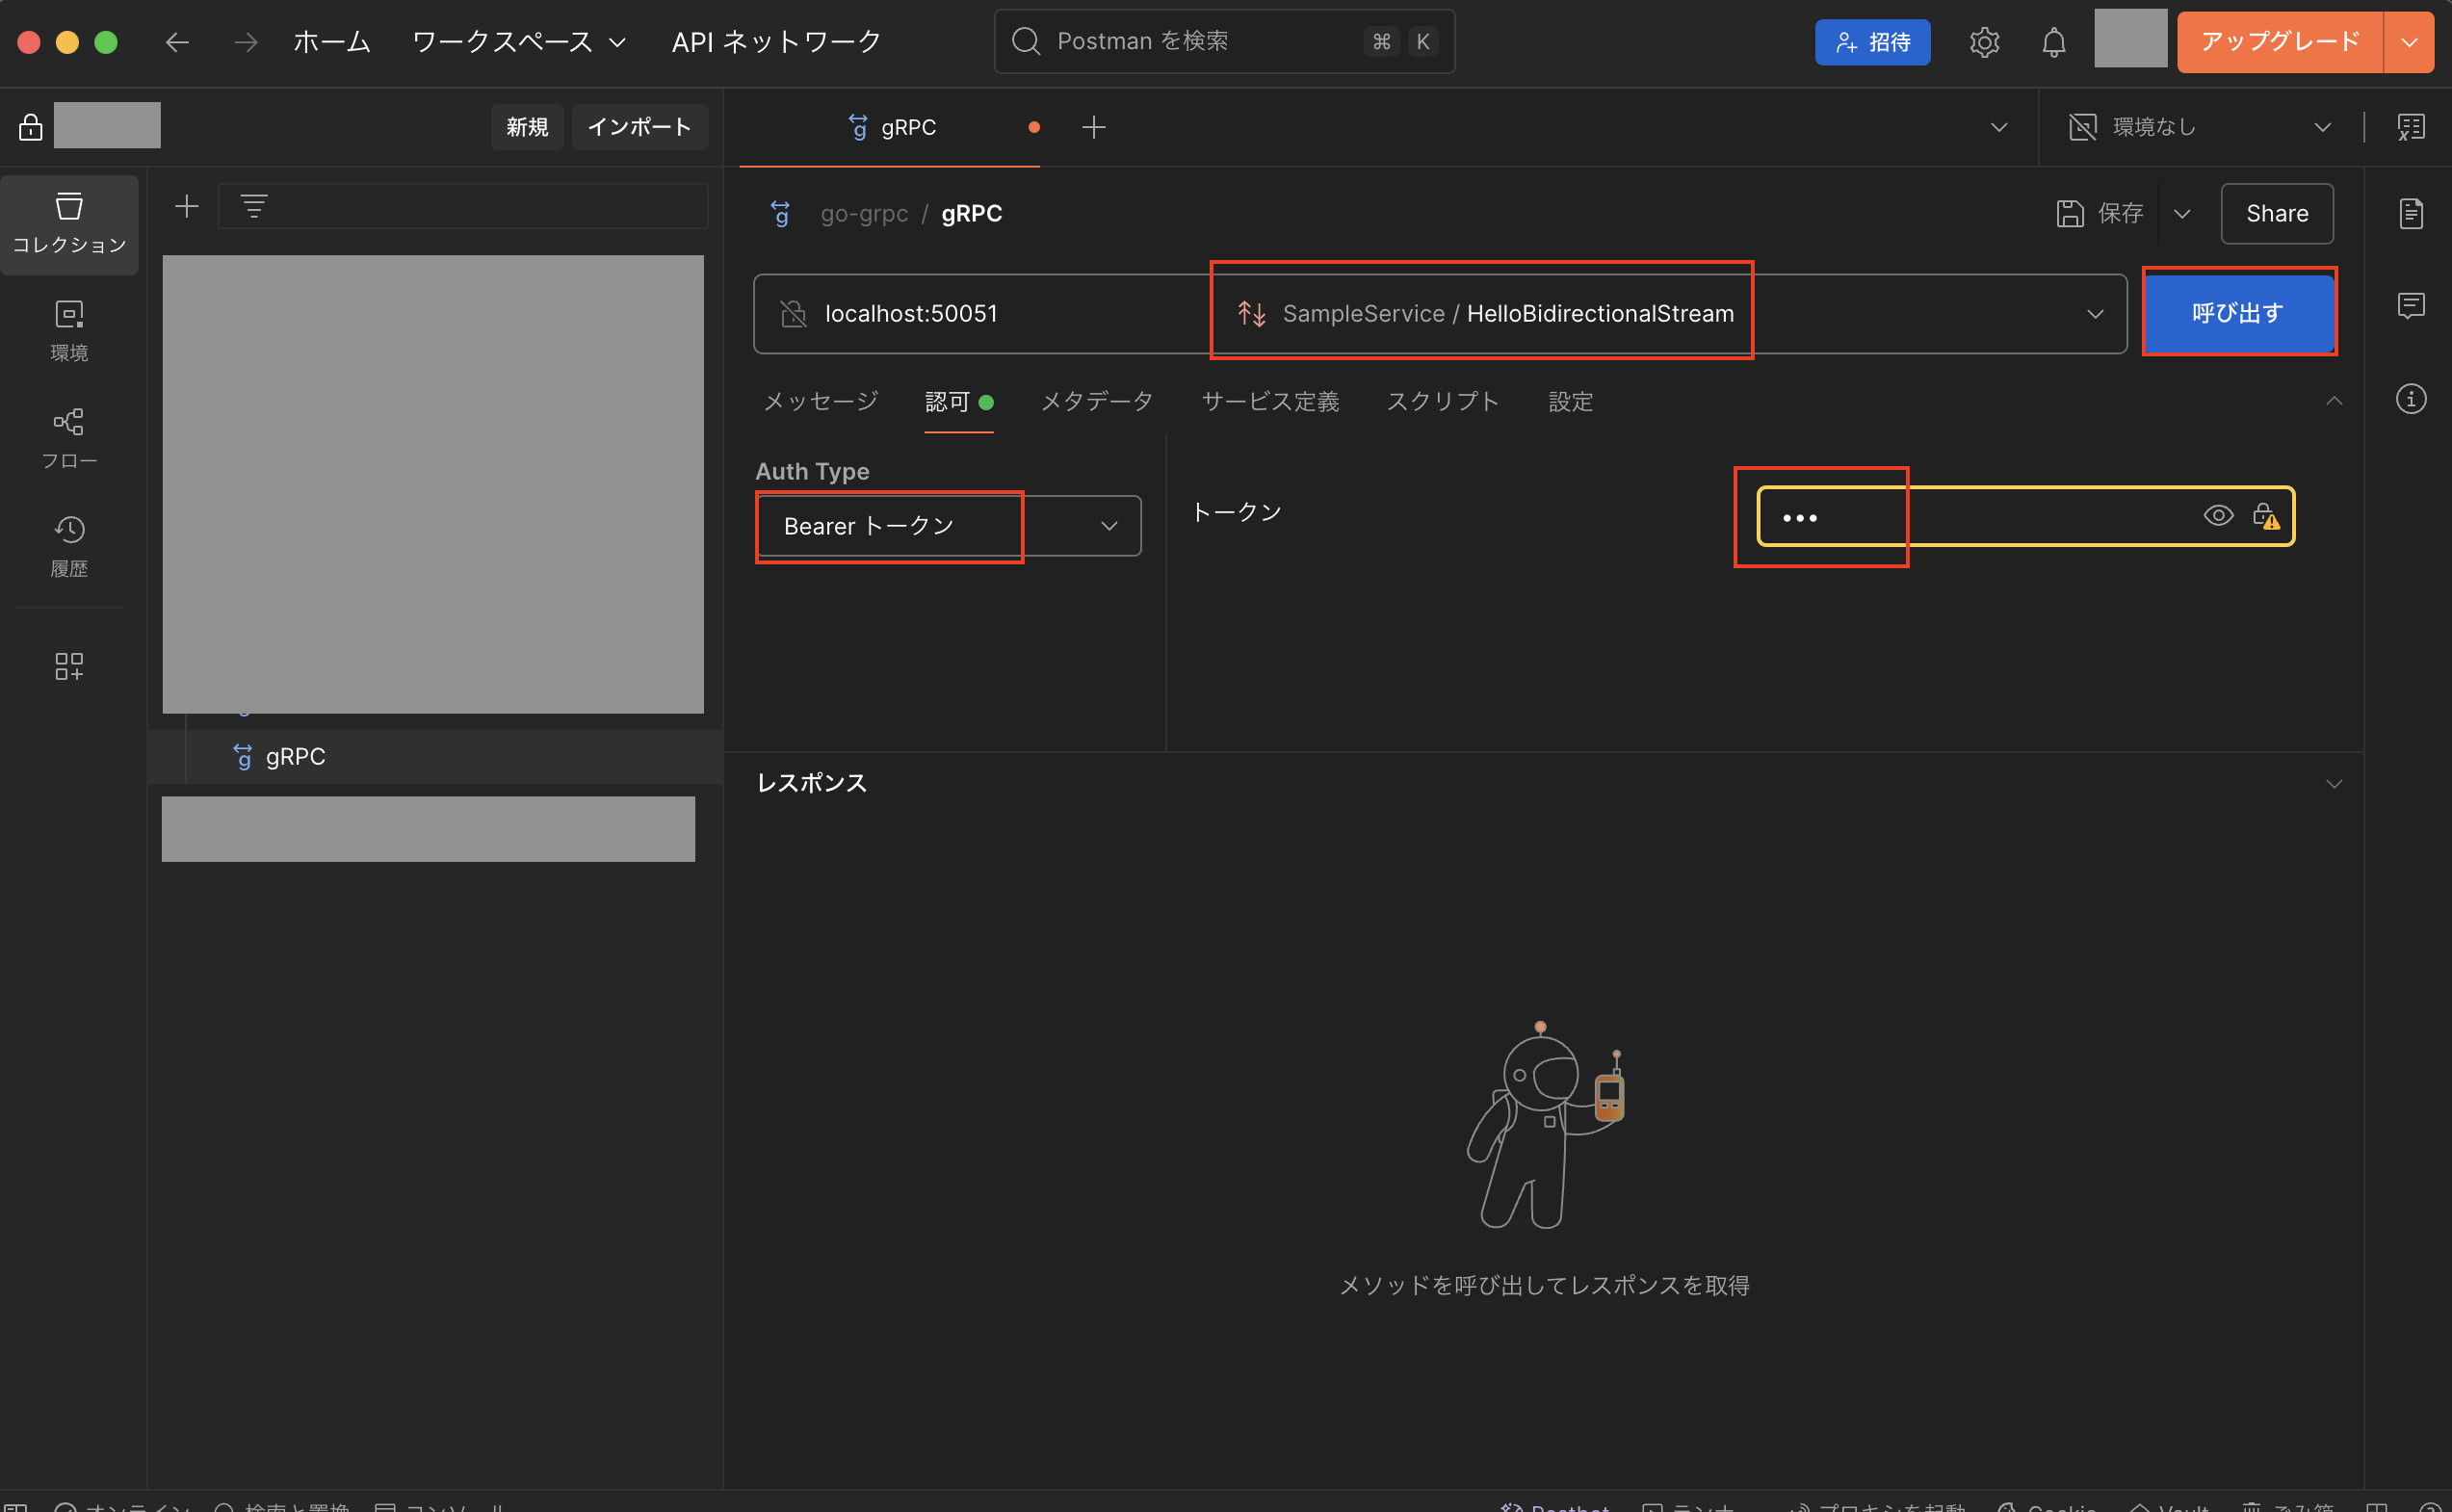Click the filter icon in collections search
2452x1512 pixels.
tap(254, 207)
